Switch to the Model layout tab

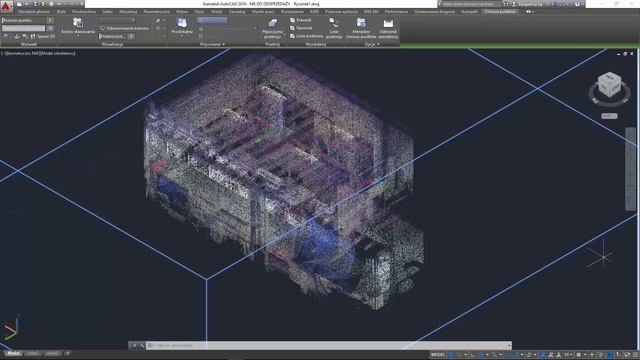click(x=13, y=353)
